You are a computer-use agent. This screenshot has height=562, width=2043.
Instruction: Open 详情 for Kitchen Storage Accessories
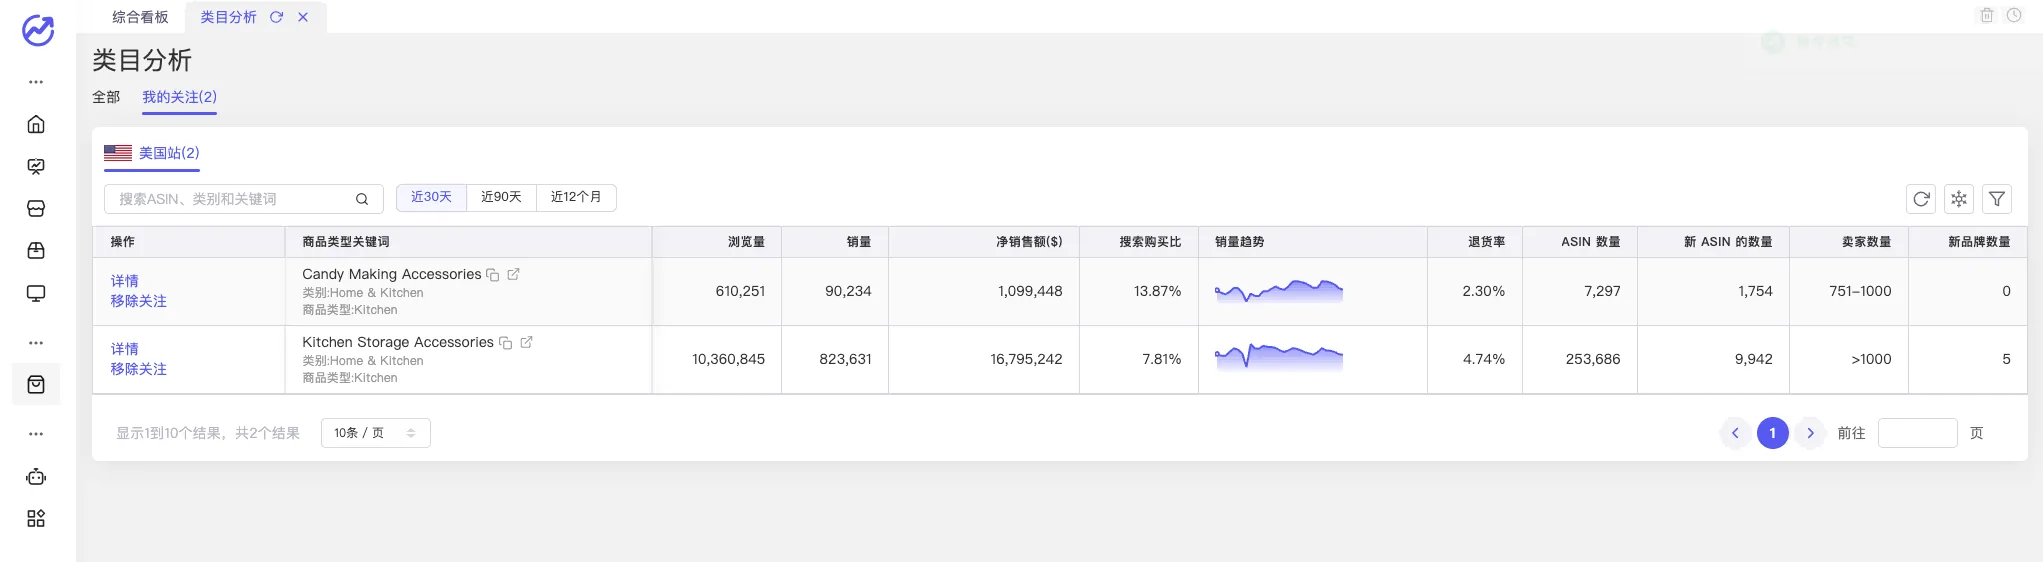125,349
